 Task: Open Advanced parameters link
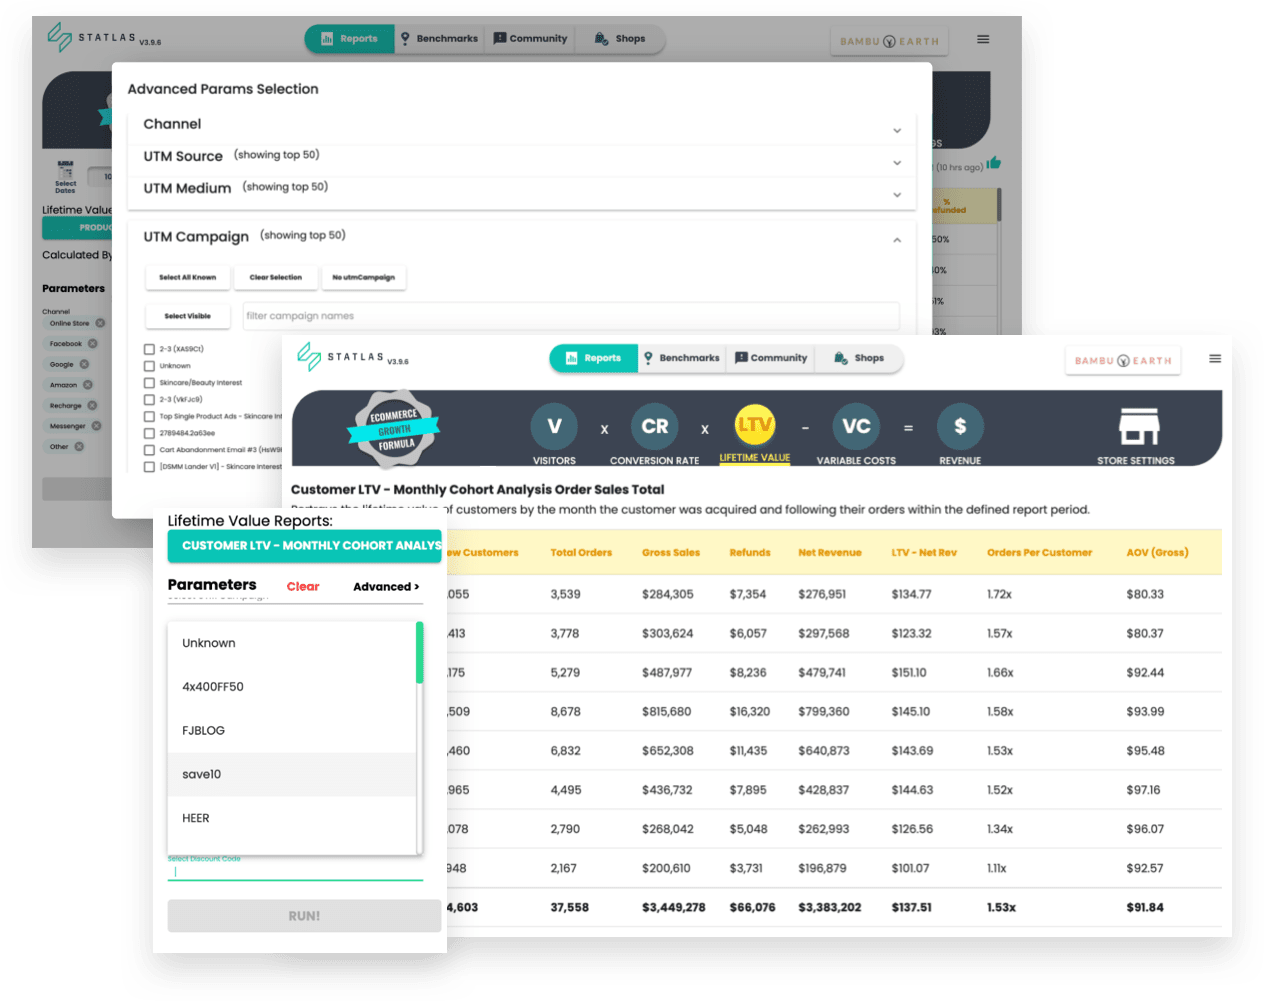pyautogui.click(x=386, y=587)
